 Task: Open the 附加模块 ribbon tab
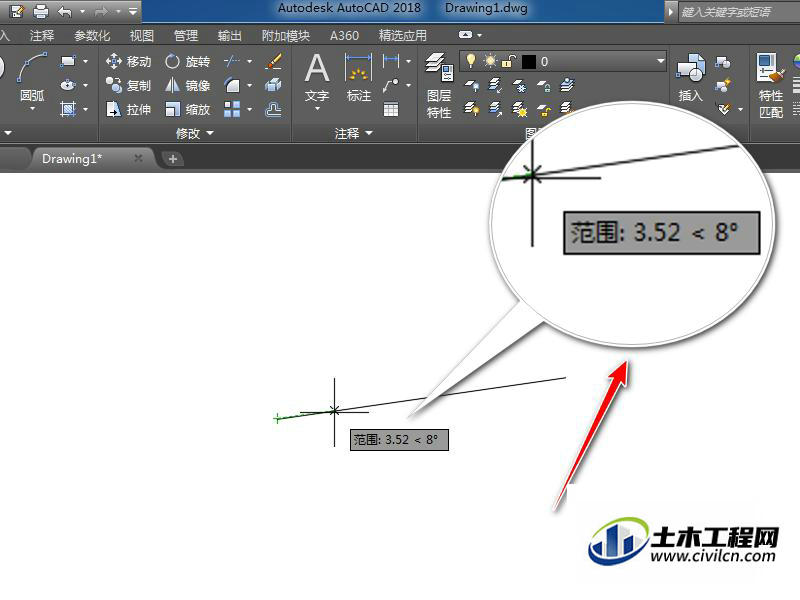click(x=286, y=36)
